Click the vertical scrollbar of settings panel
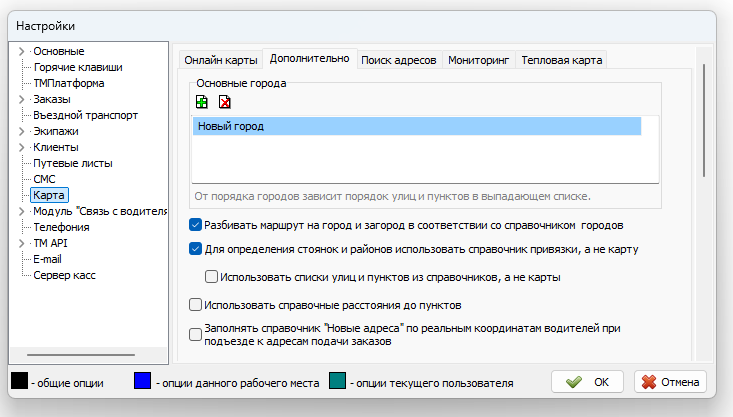The height and width of the screenshot is (417, 733). 704,121
